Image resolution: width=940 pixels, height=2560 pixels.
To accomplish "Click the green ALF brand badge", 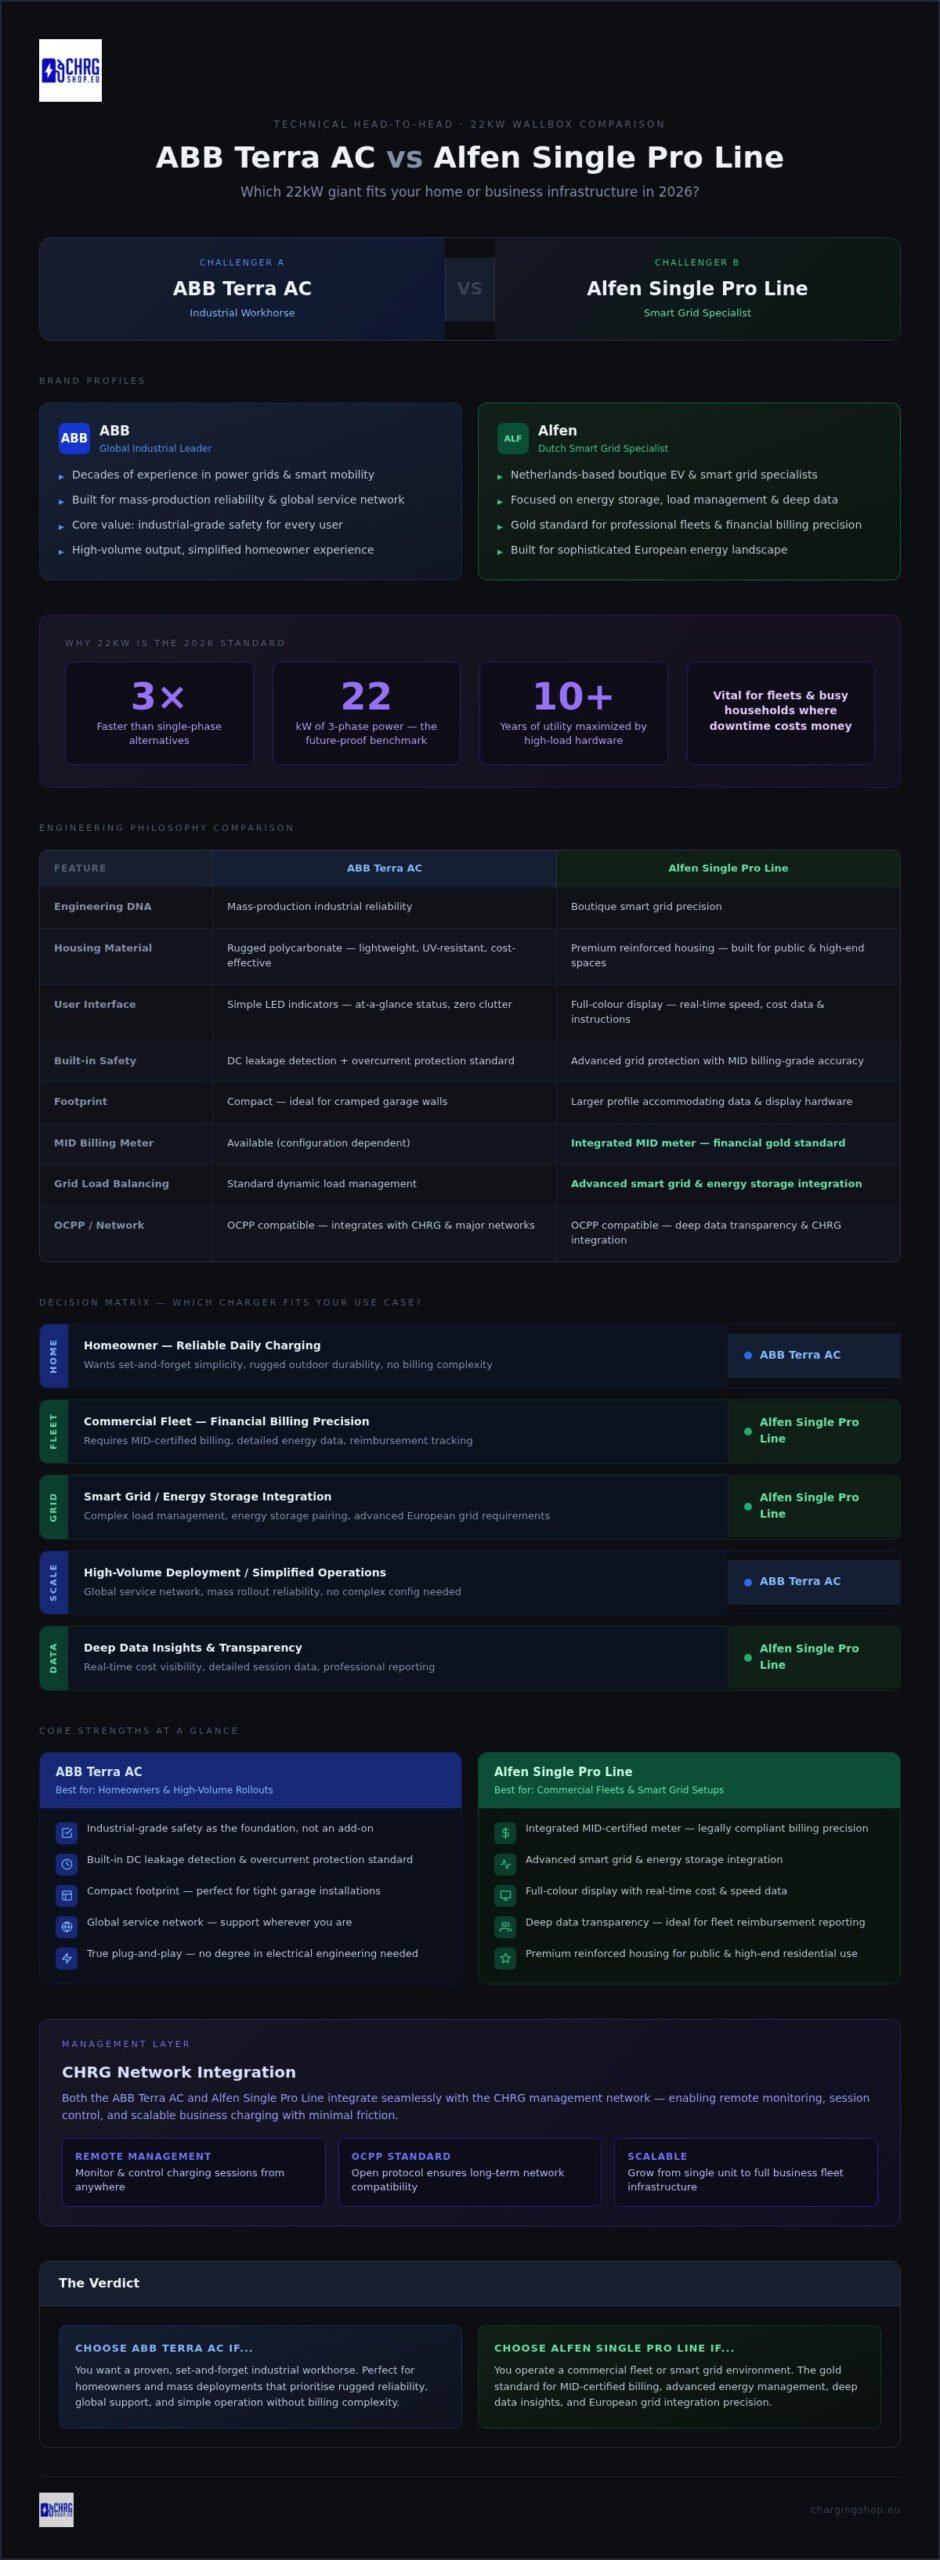I will click(513, 438).
